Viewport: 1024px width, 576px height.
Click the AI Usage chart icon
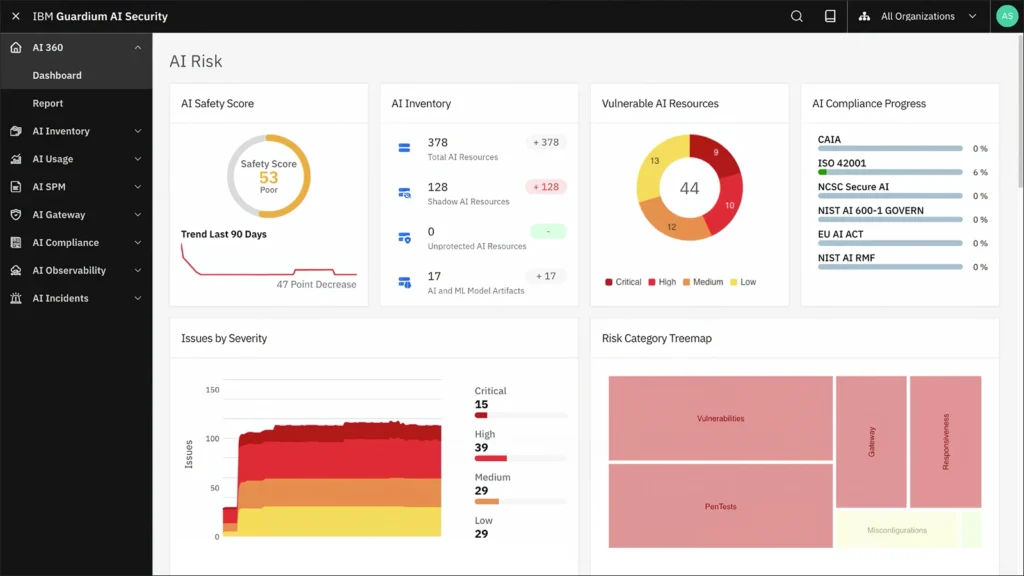tap(16, 159)
